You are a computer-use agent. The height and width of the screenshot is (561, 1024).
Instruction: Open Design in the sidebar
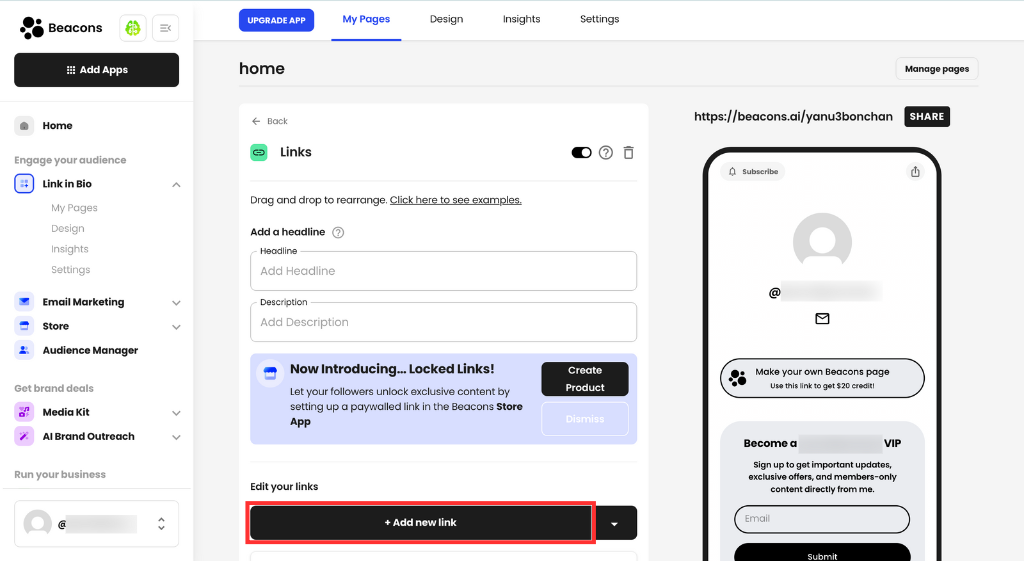68,229
